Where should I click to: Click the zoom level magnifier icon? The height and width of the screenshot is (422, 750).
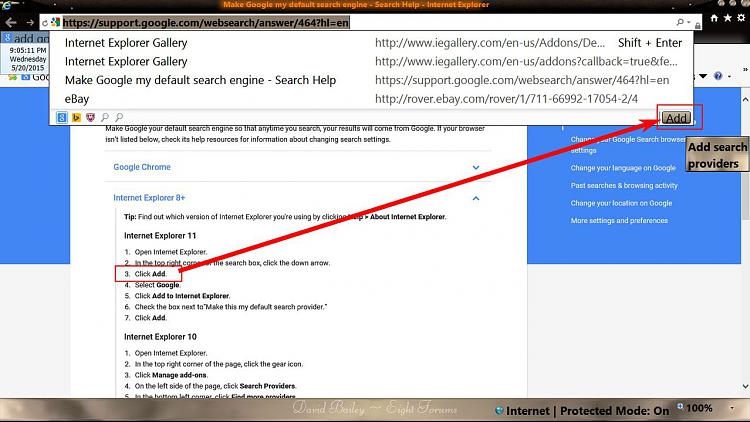(x=680, y=407)
